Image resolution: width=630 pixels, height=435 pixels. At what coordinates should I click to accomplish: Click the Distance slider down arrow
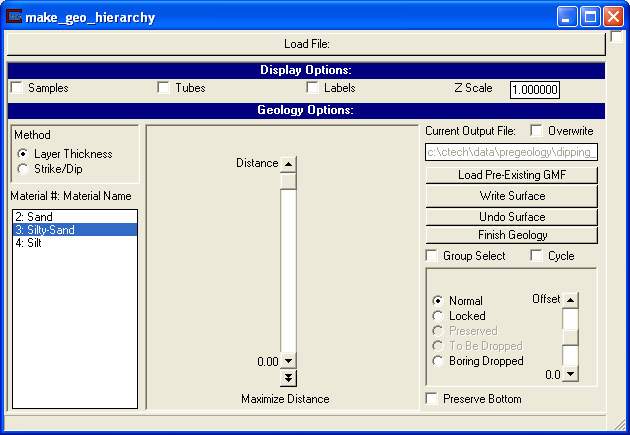[x=288, y=361]
